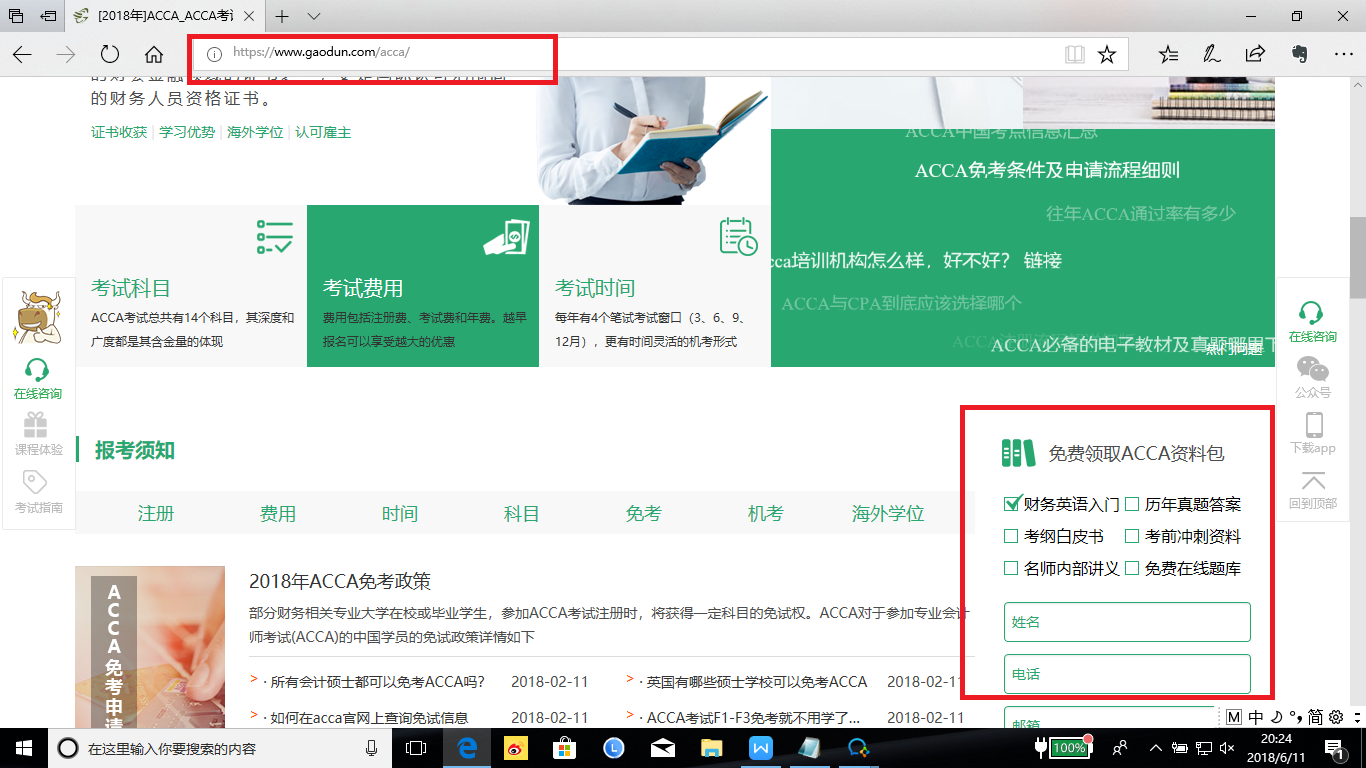Show tabs you've set aside
This screenshot has width=1366, height=768.
click(16, 16)
